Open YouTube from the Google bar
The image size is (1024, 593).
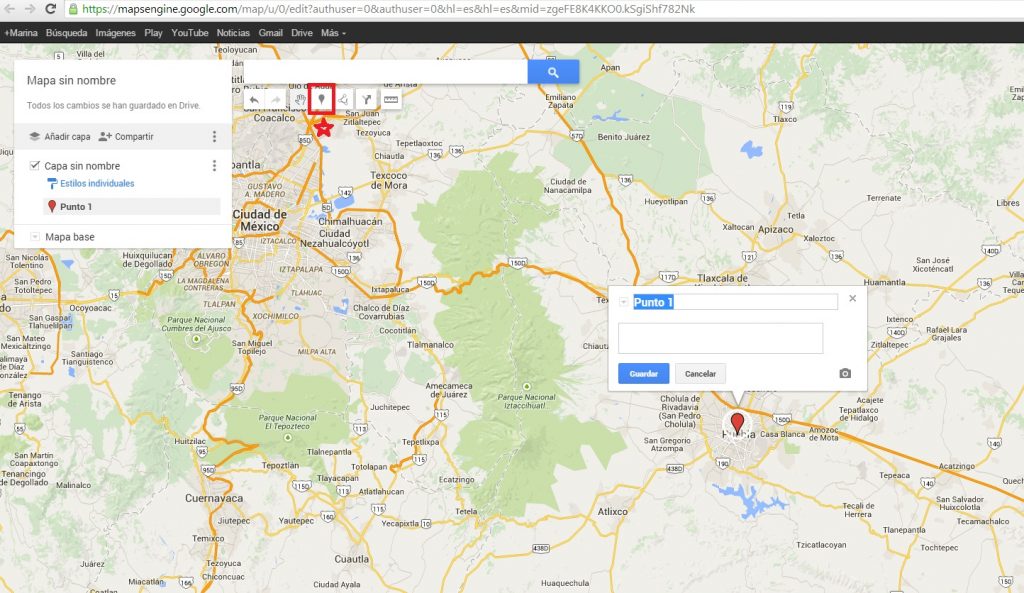click(x=189, y=32)
